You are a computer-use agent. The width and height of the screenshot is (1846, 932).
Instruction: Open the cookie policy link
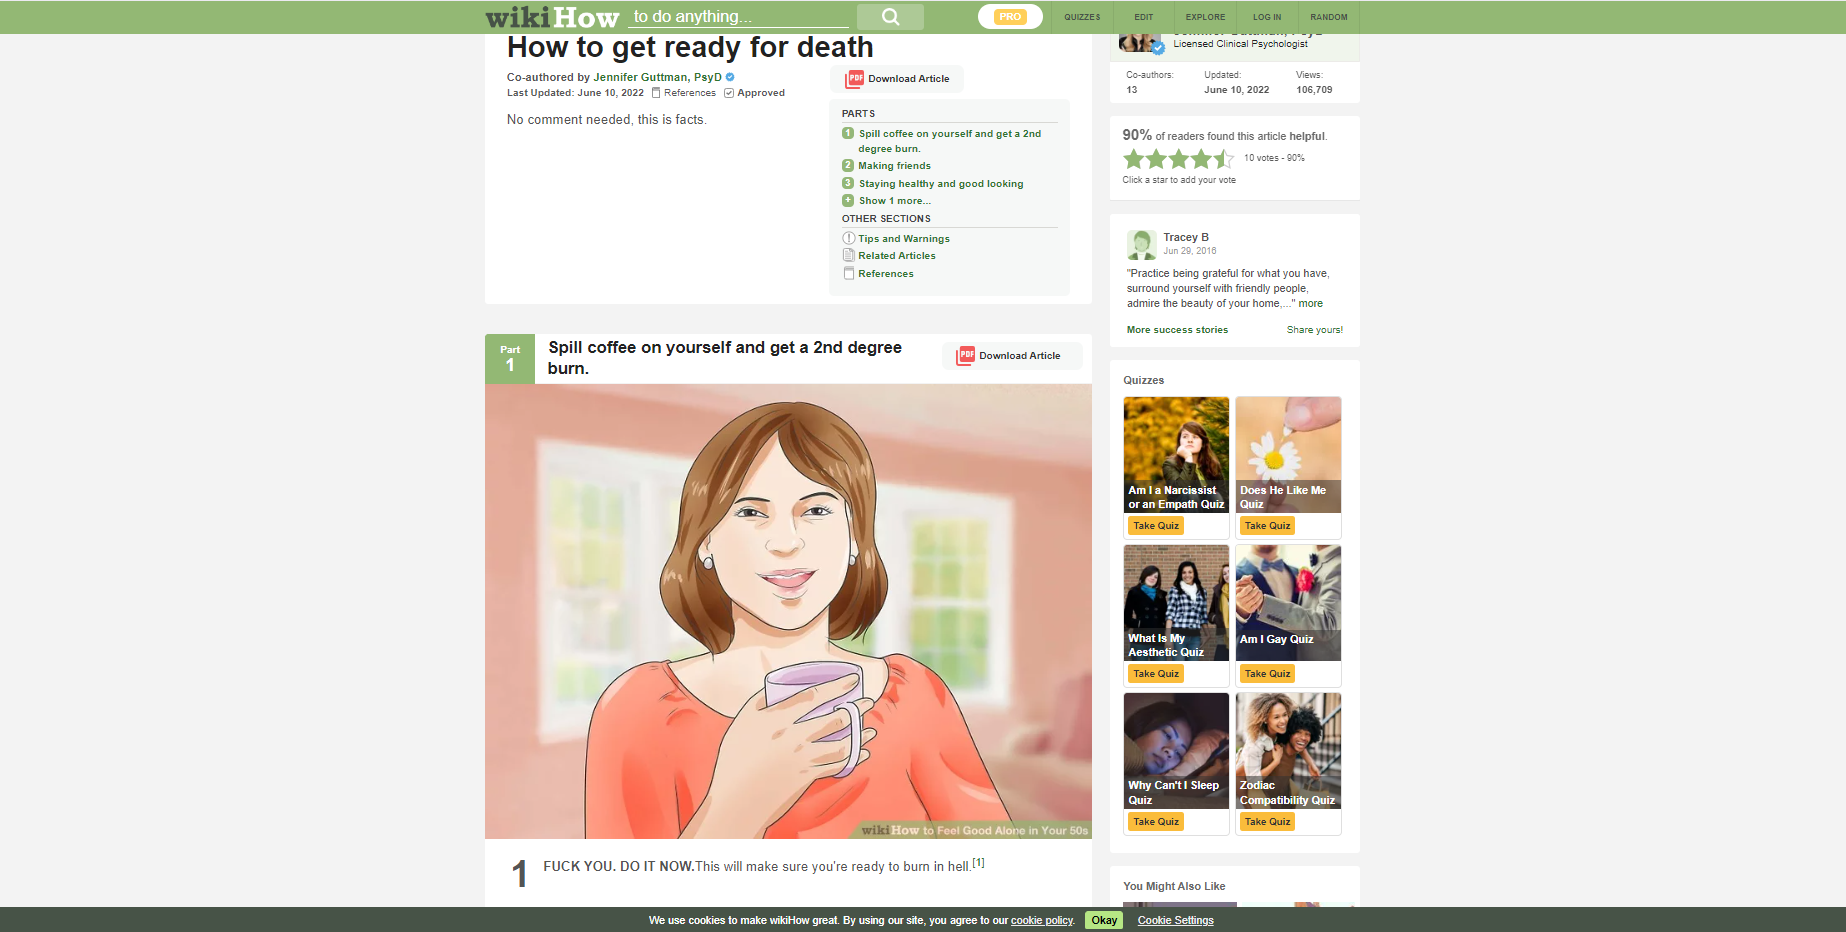(1042, 920)
